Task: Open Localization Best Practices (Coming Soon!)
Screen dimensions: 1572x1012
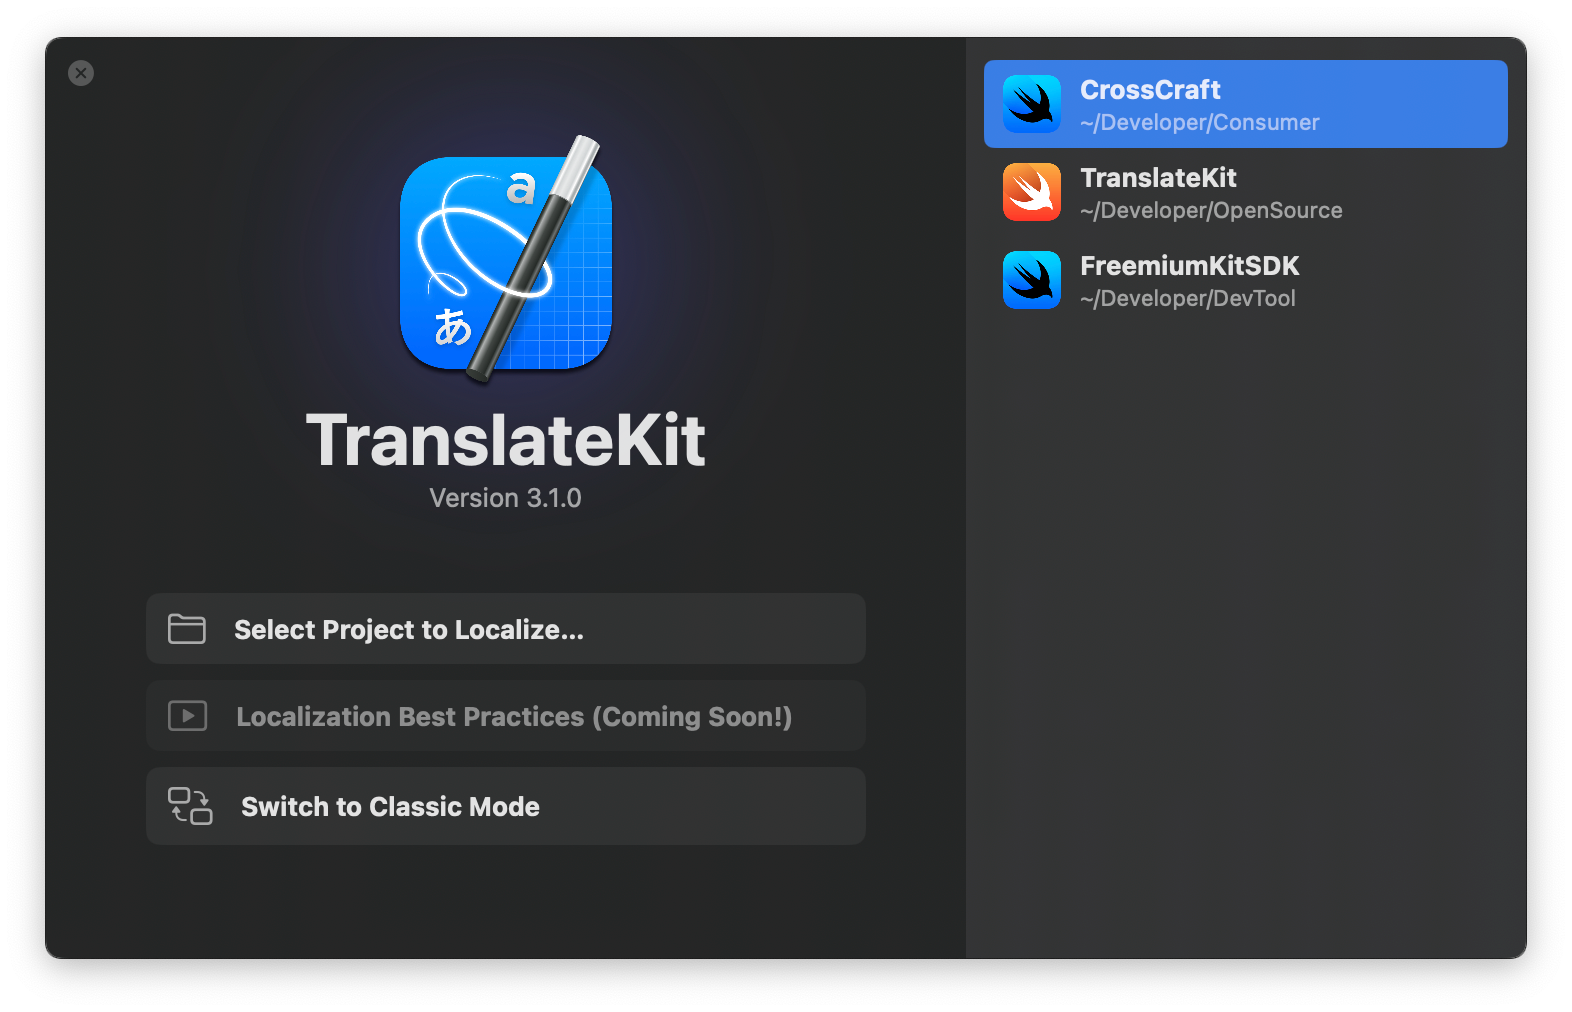Action: [506, 716]
